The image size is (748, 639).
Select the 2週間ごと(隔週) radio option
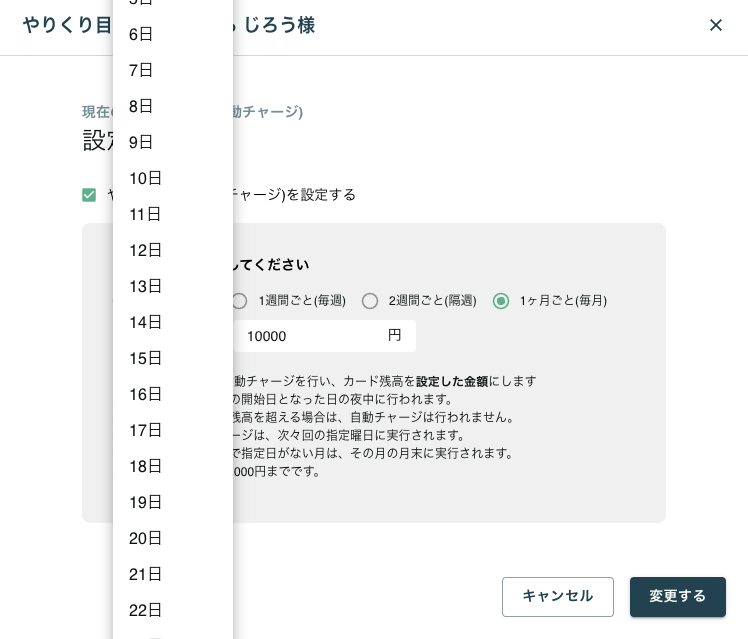(370, 301)
